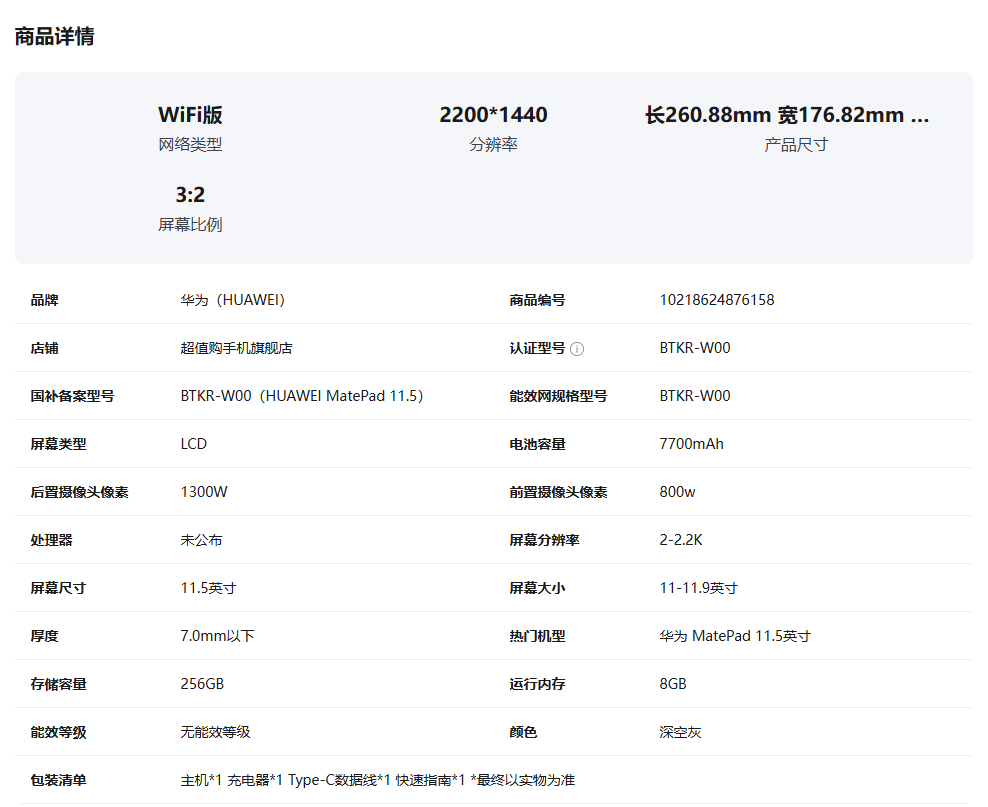Click the 屏幕分辨率 row label
The image size is (988, 807).
pyautogui.click(x=544, y=540)
